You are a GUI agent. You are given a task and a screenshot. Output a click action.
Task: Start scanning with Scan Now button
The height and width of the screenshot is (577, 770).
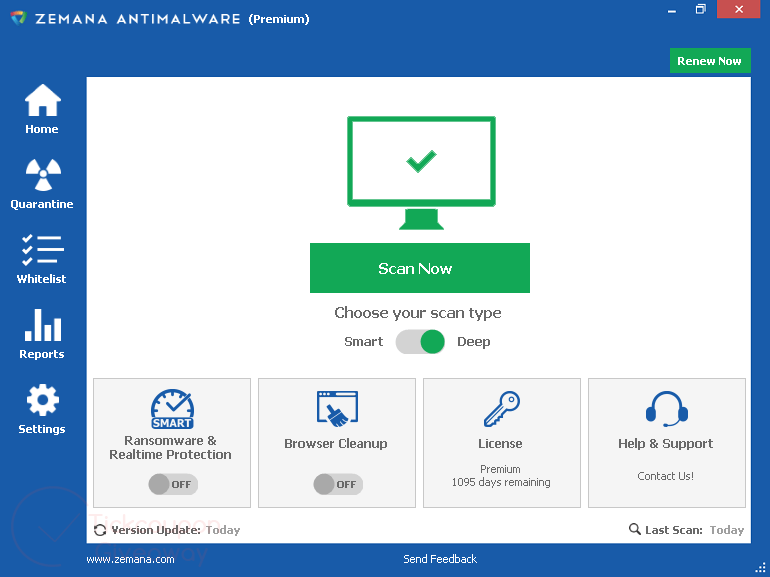pyautogui.click(x=420, y=268)
